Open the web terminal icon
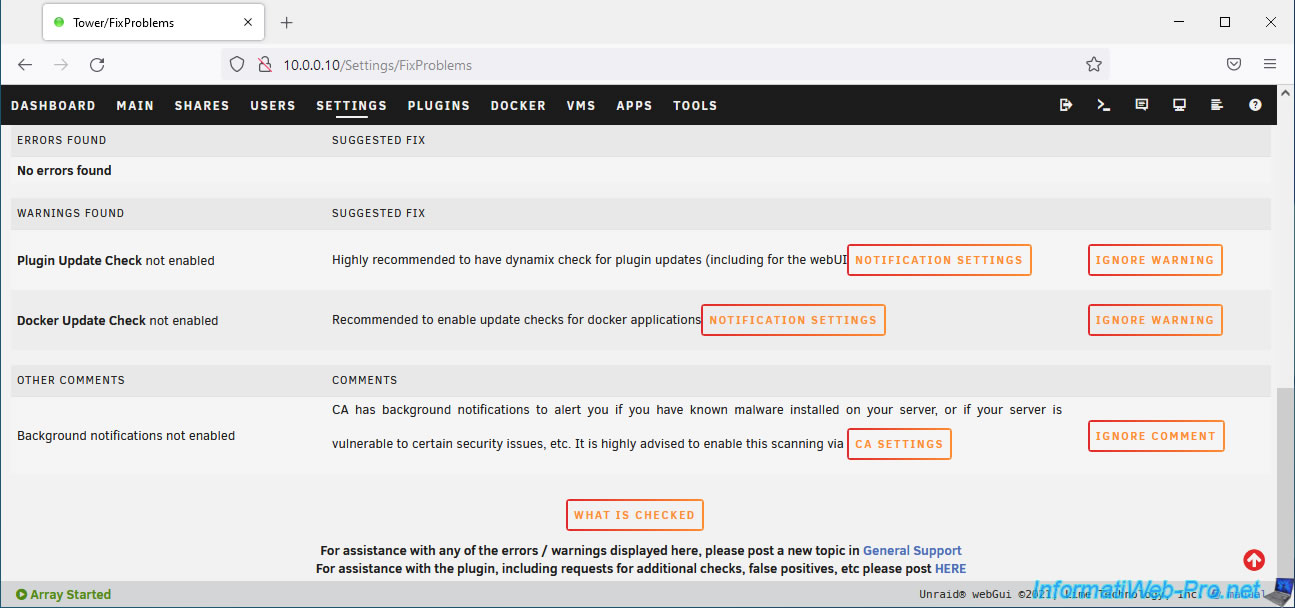1295x608 pixels. pos(1104,105)
